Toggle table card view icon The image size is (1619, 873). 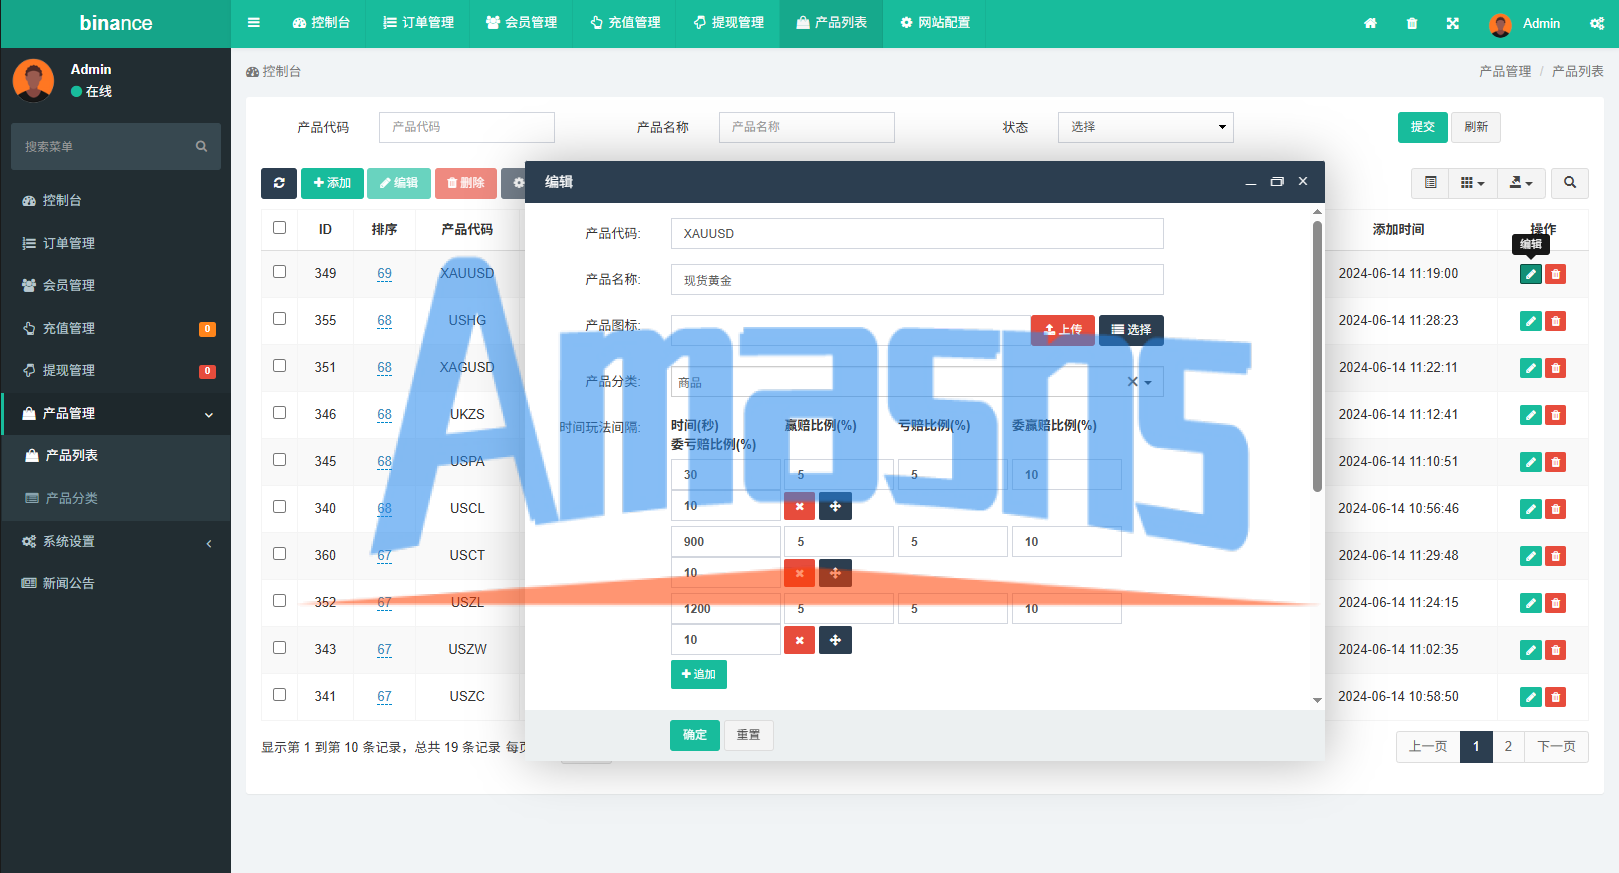click(x=1431, y=182)
